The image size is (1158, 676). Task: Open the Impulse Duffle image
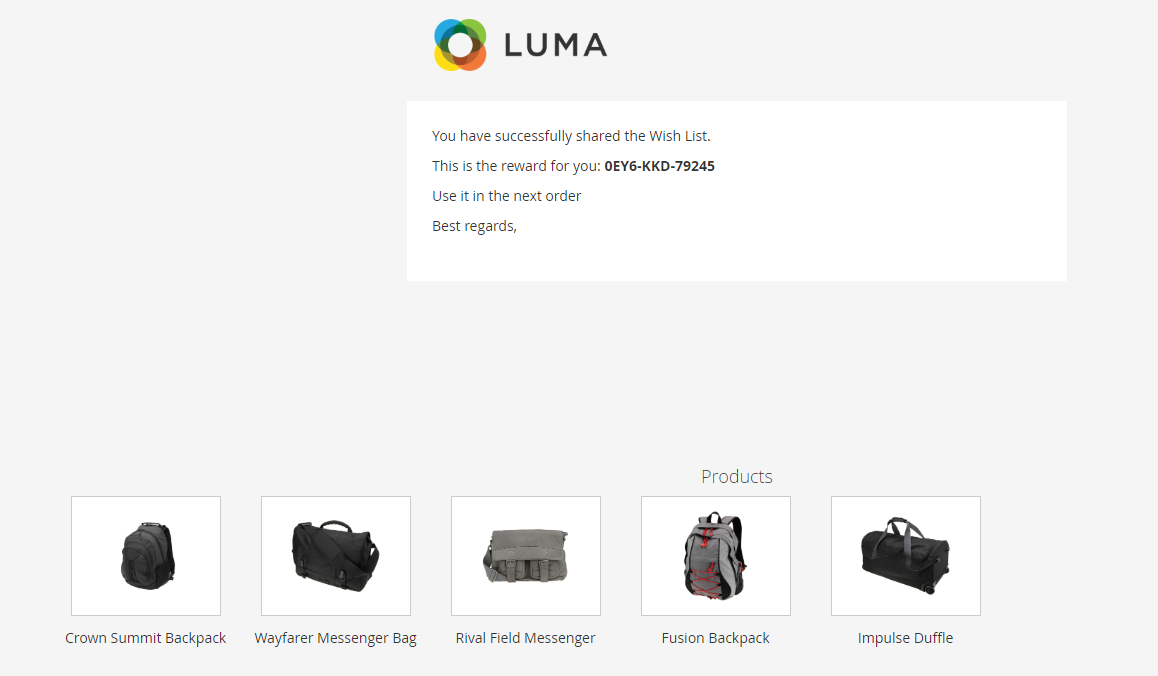click(x=905, y=556)
